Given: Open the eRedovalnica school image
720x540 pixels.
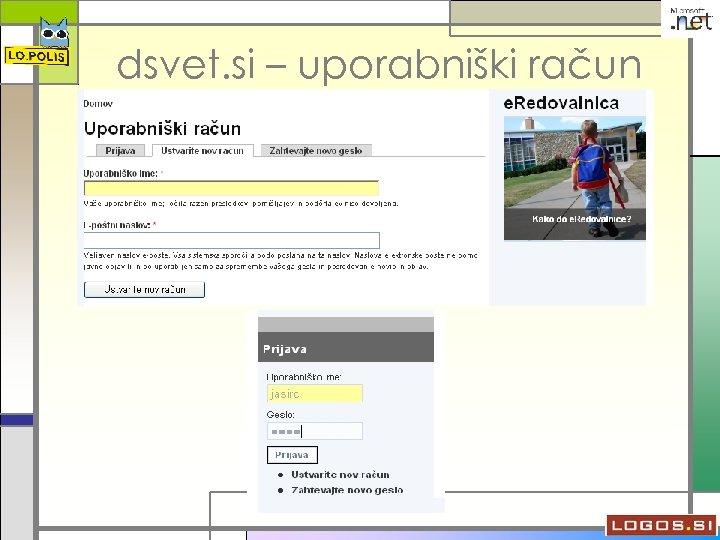Looking at the screenshot, I should [x=574, y=178].
